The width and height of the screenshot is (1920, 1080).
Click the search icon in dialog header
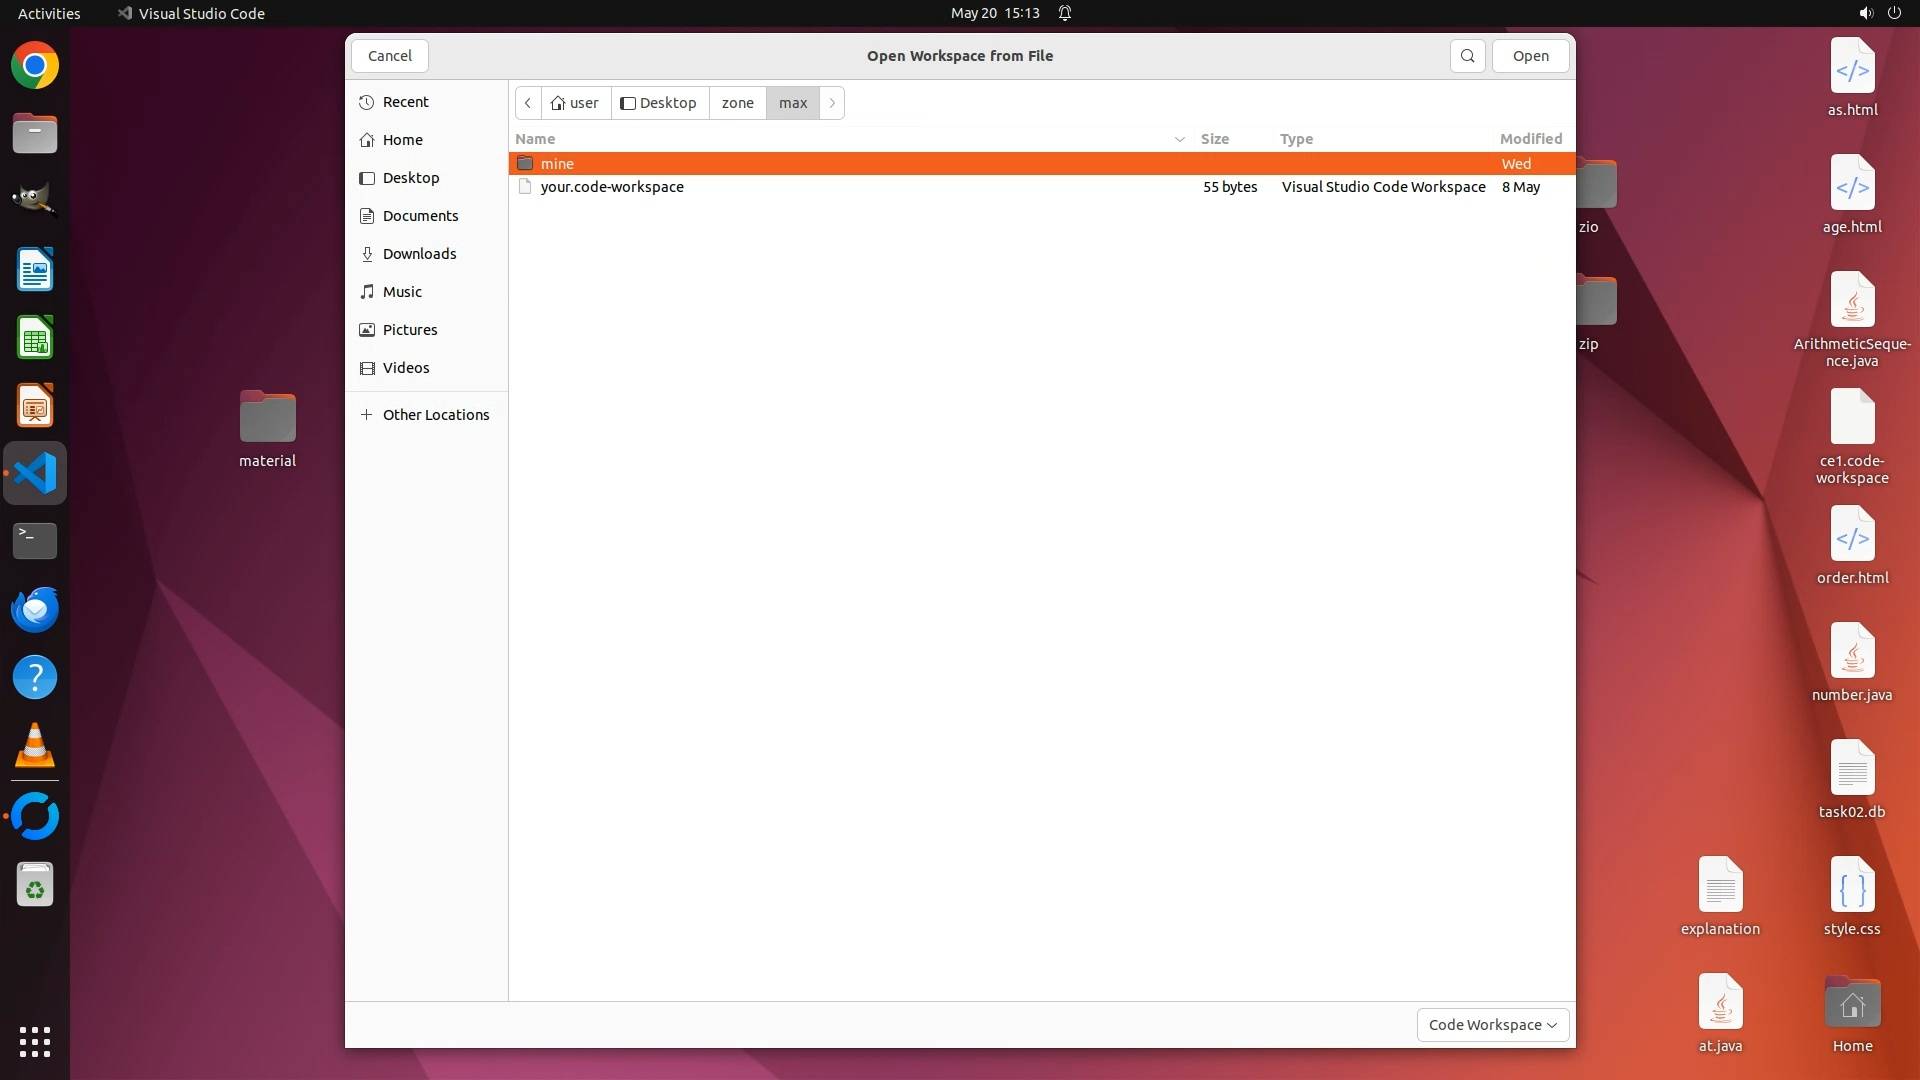[x=1467, y=56]
